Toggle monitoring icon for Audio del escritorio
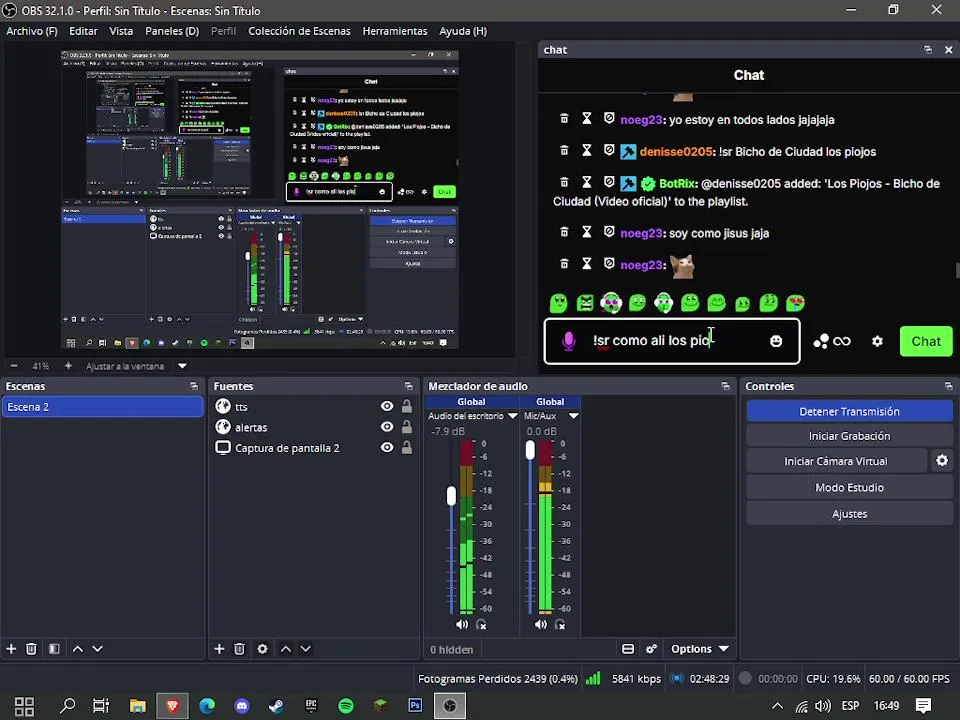The width and height of the screenshot is (960, 720). click(x=481, y=624)
